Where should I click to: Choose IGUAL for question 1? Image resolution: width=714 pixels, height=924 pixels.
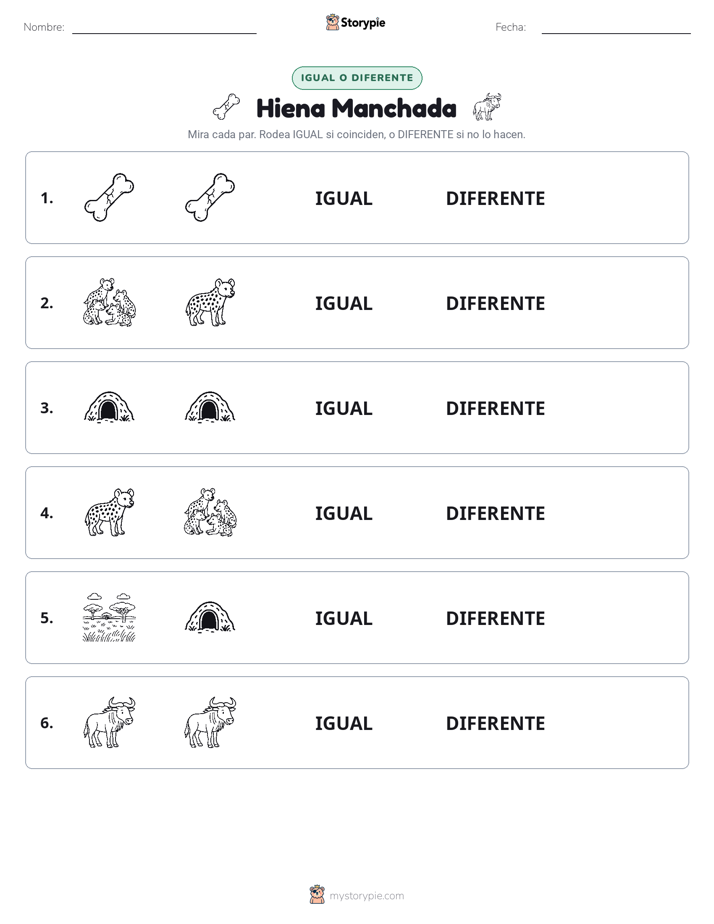343,199
